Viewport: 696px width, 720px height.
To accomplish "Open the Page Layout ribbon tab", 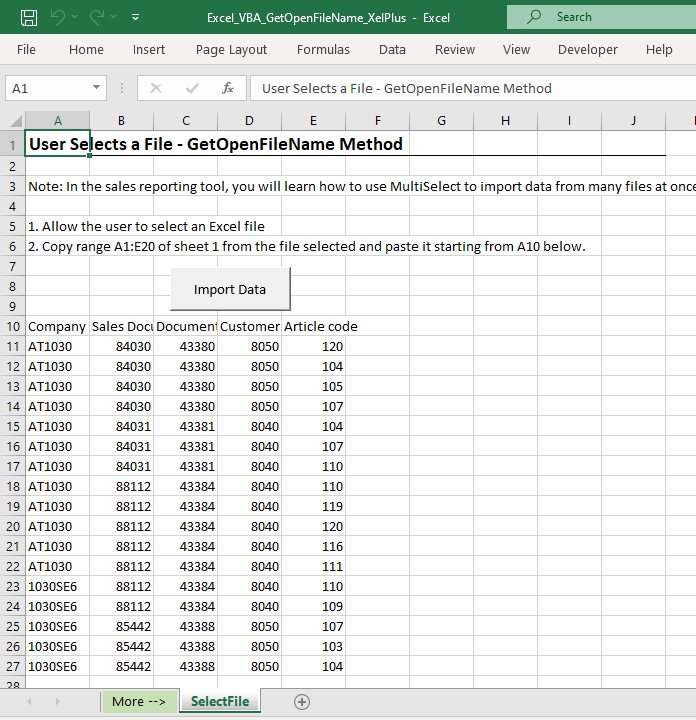I will tap(231, 49).
